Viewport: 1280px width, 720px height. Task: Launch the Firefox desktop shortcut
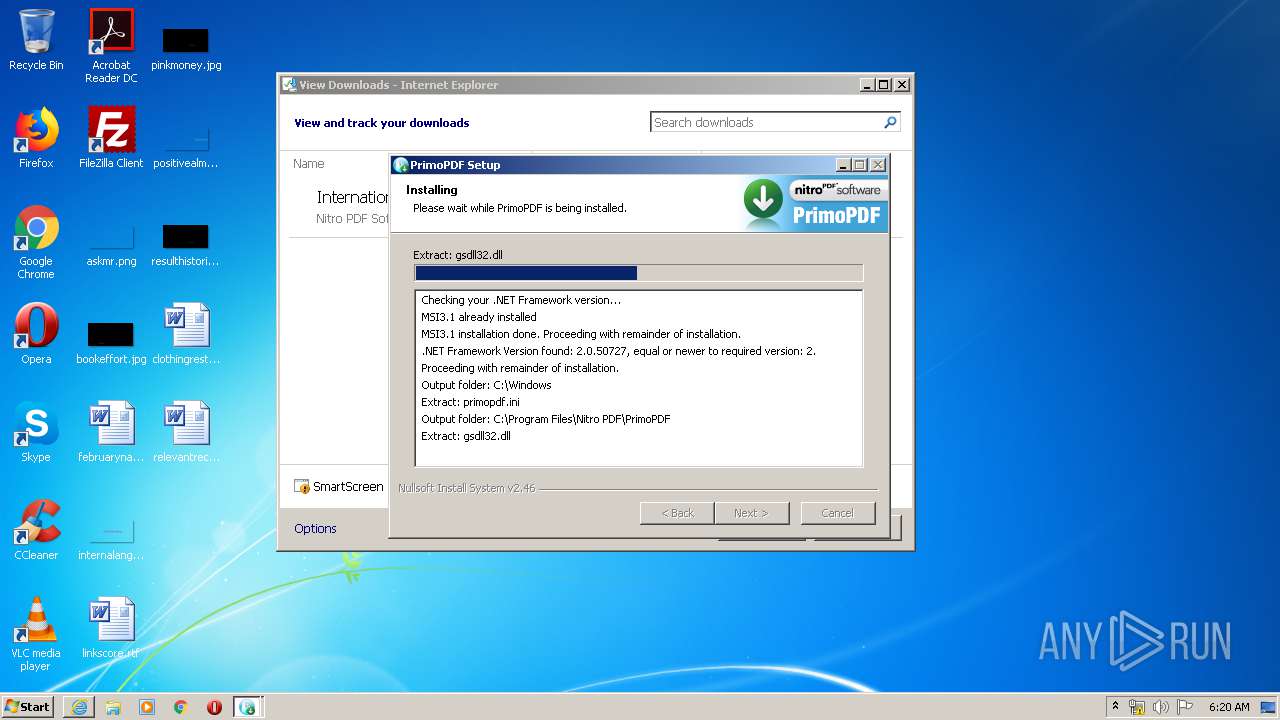(36, 138)
